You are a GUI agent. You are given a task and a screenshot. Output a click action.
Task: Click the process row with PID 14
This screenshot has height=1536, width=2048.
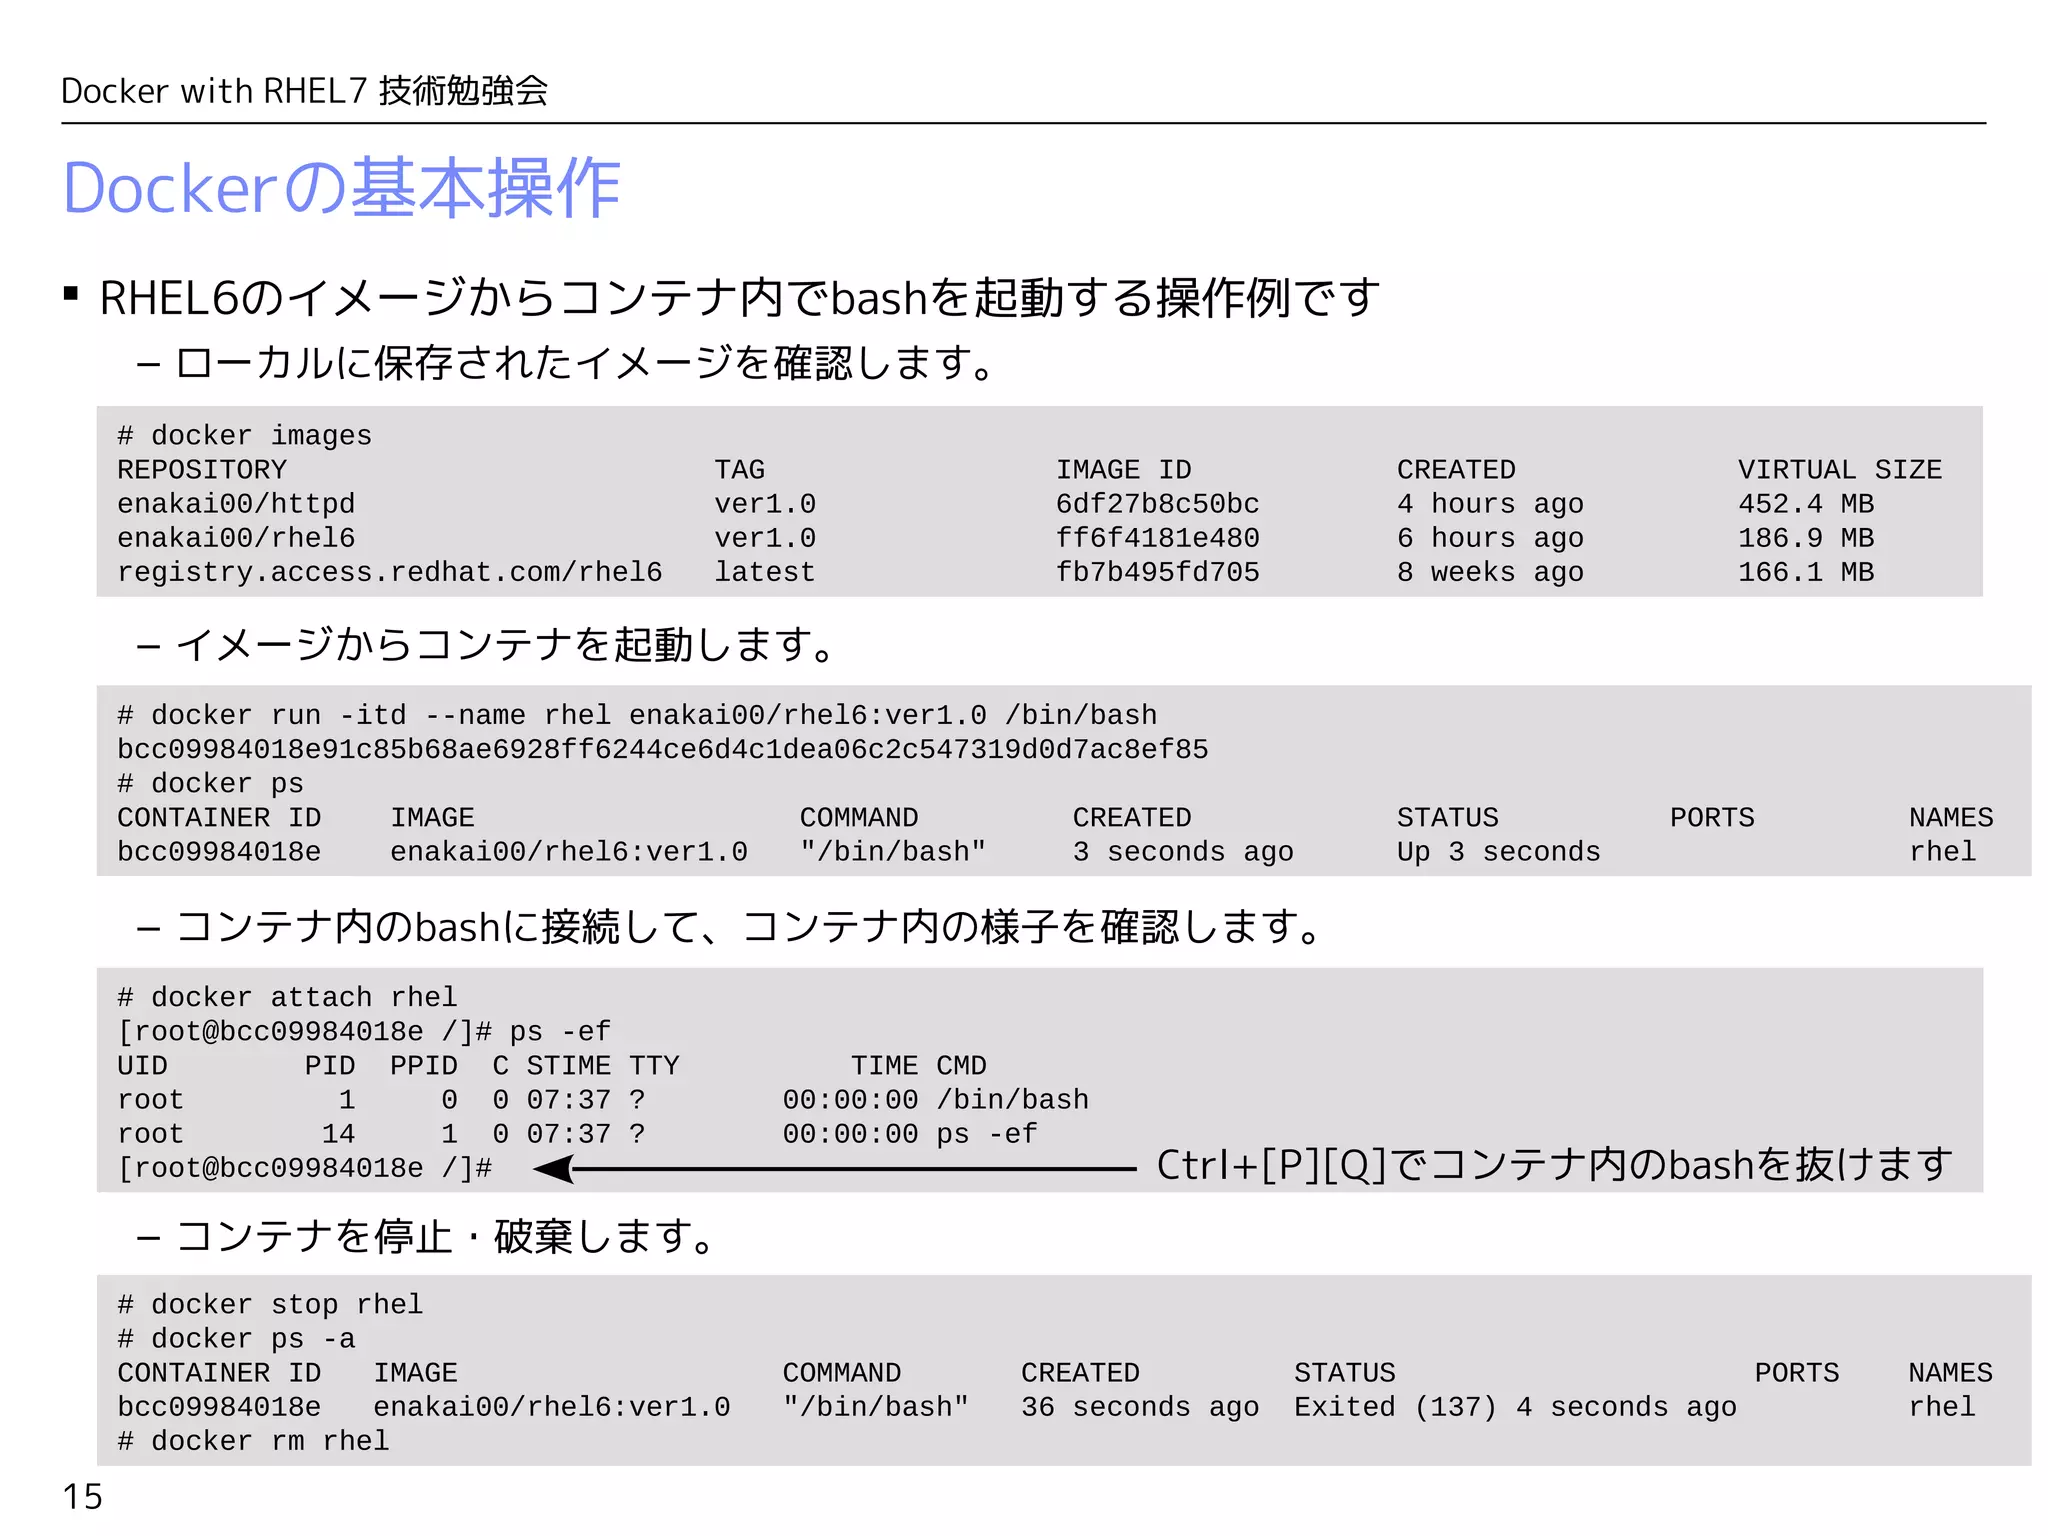pos(577,1135)
